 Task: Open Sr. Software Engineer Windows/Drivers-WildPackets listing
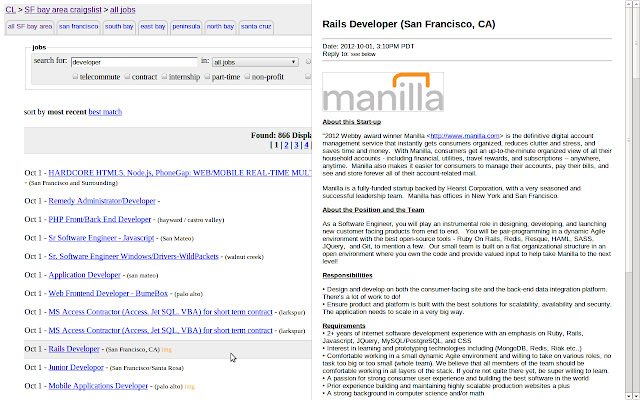(133, 256)
